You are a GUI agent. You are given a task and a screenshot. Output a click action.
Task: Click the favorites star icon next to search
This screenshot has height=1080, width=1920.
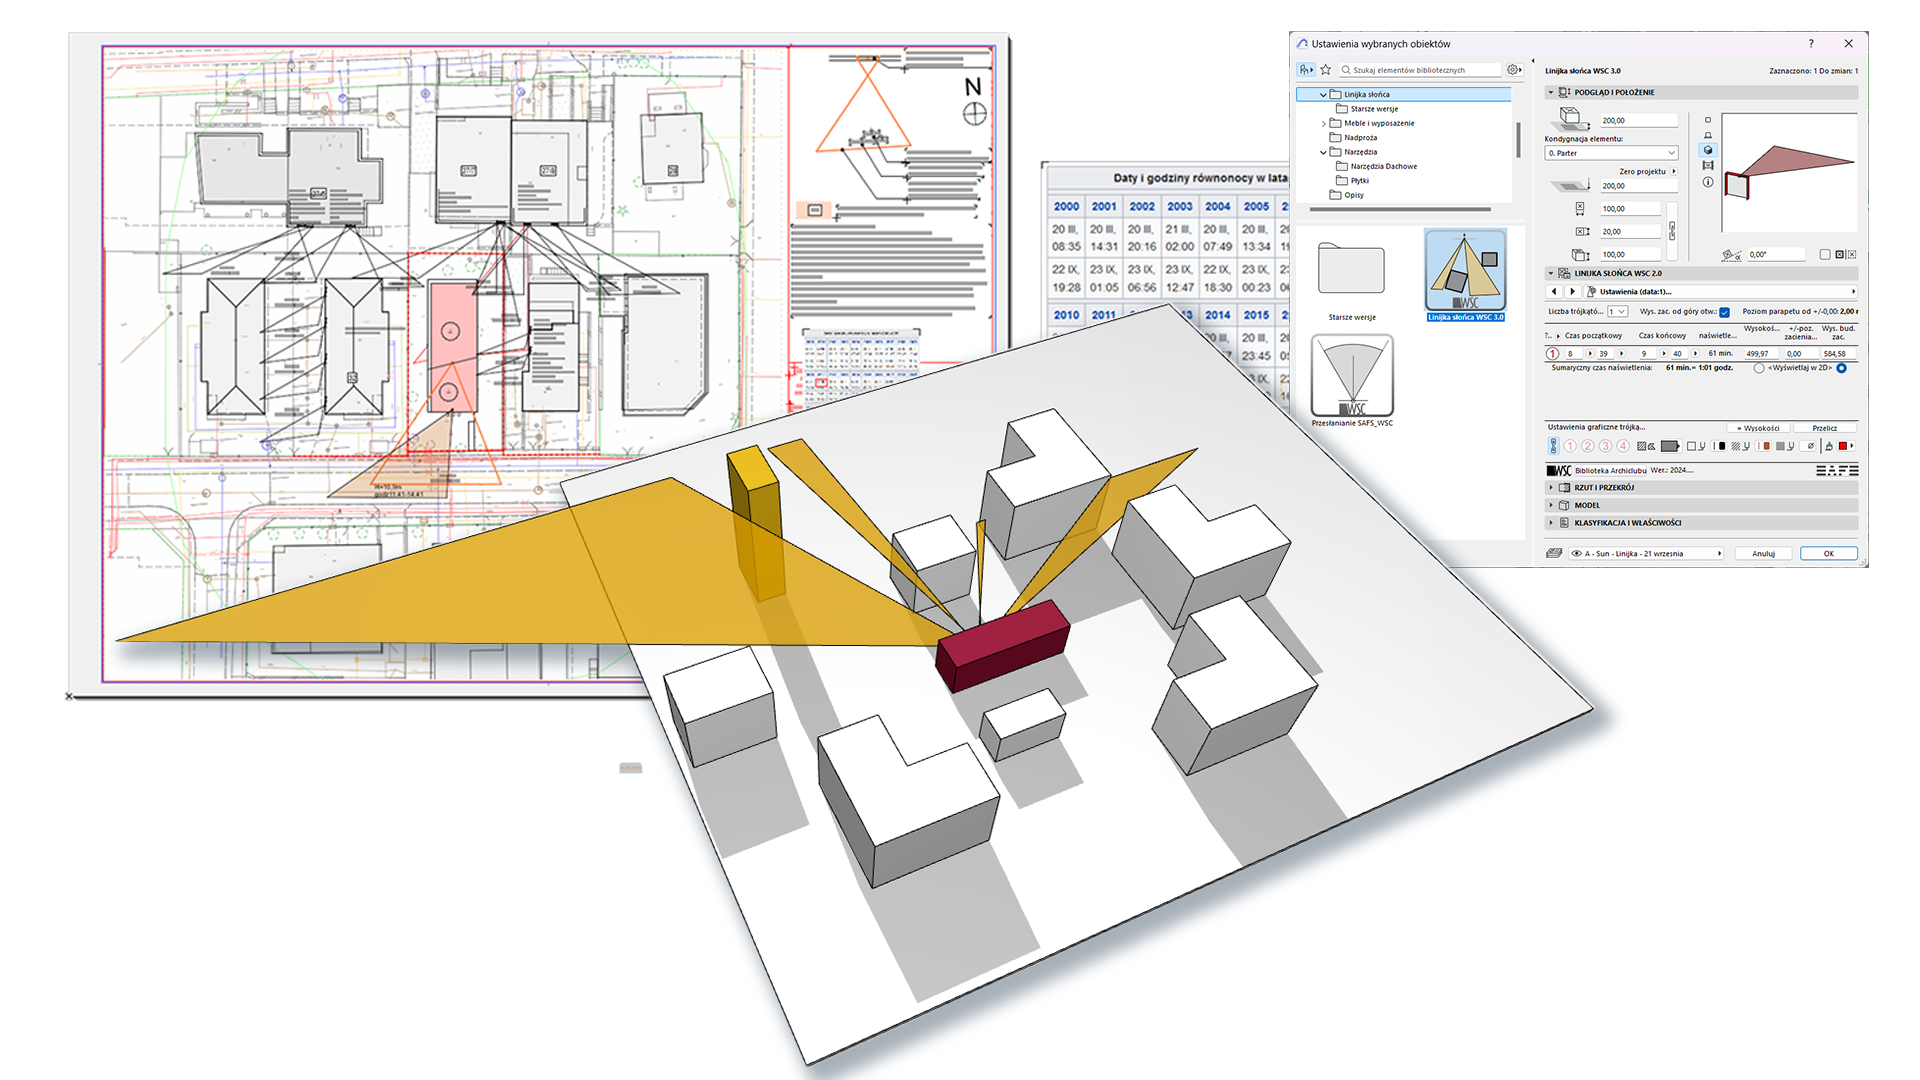click(x=1325, y=69)
